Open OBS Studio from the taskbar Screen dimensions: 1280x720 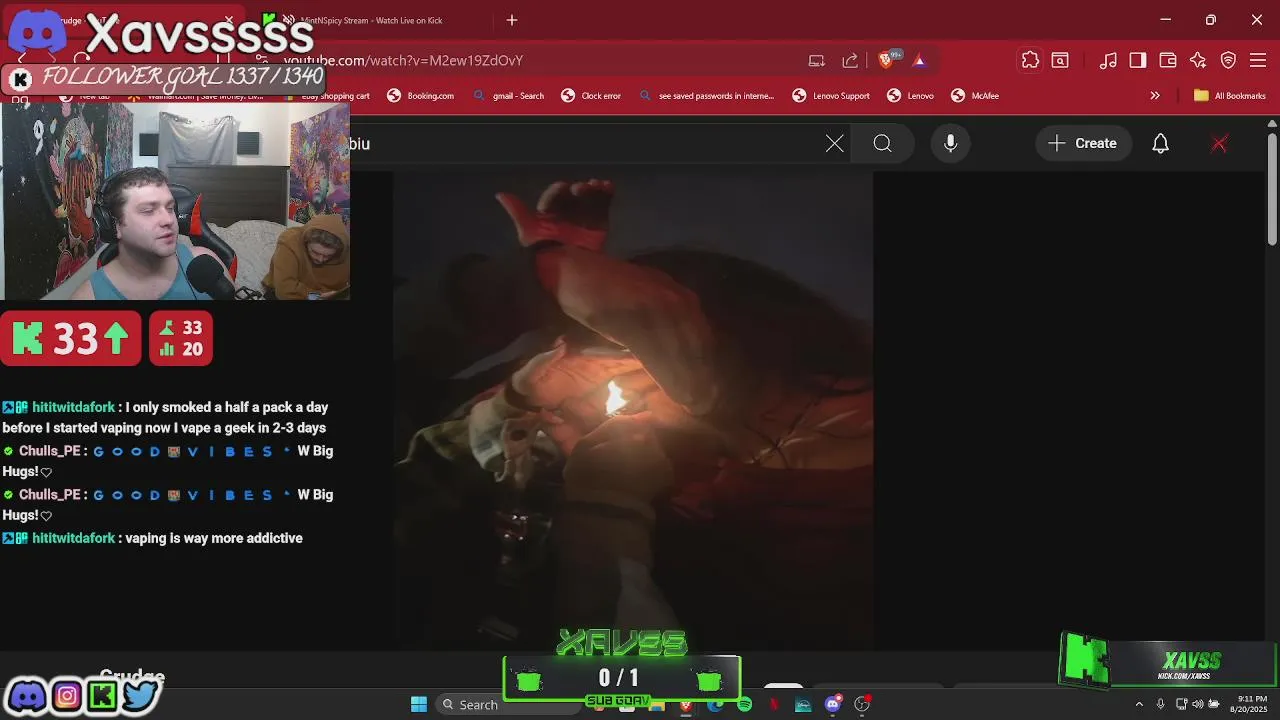[862, 705]
